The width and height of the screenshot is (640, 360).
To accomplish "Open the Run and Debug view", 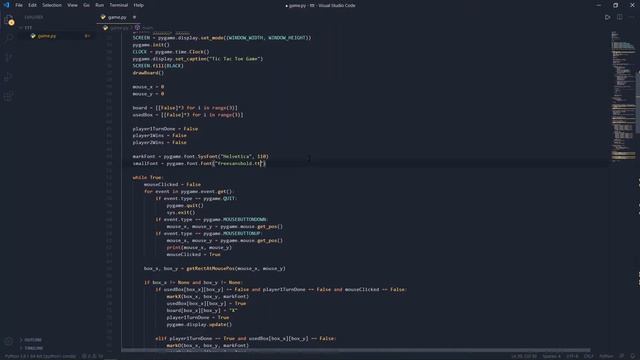I will pyautogui.click(x=9, y=77).
